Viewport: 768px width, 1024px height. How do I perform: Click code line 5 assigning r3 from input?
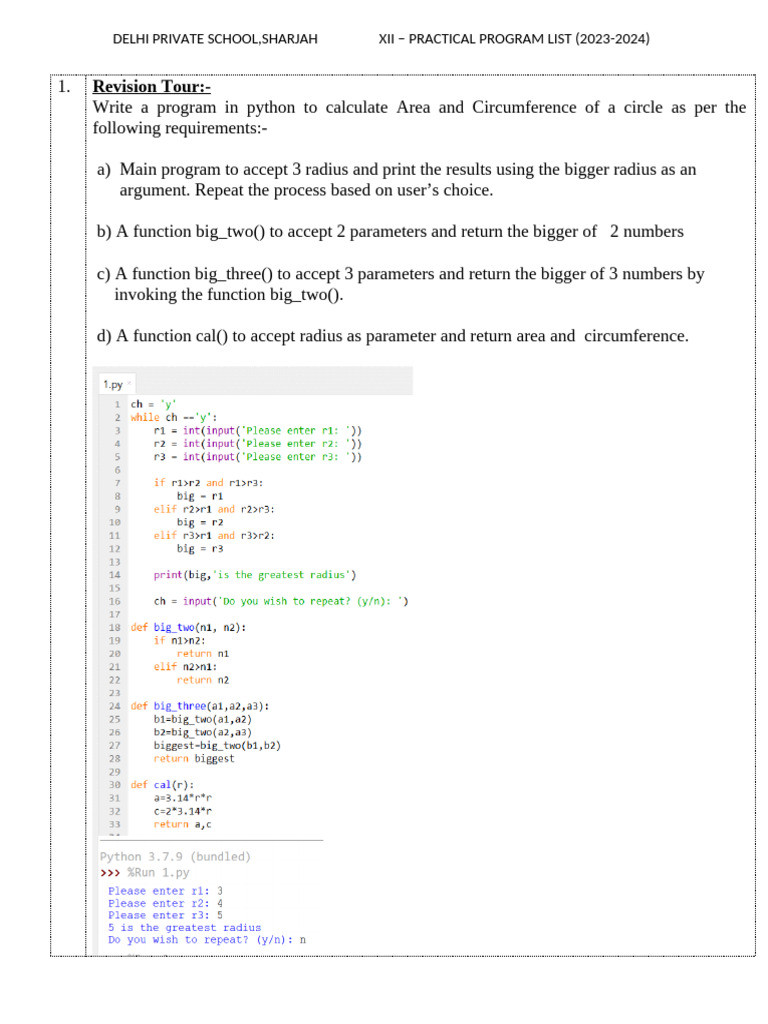tap(257, 456)
